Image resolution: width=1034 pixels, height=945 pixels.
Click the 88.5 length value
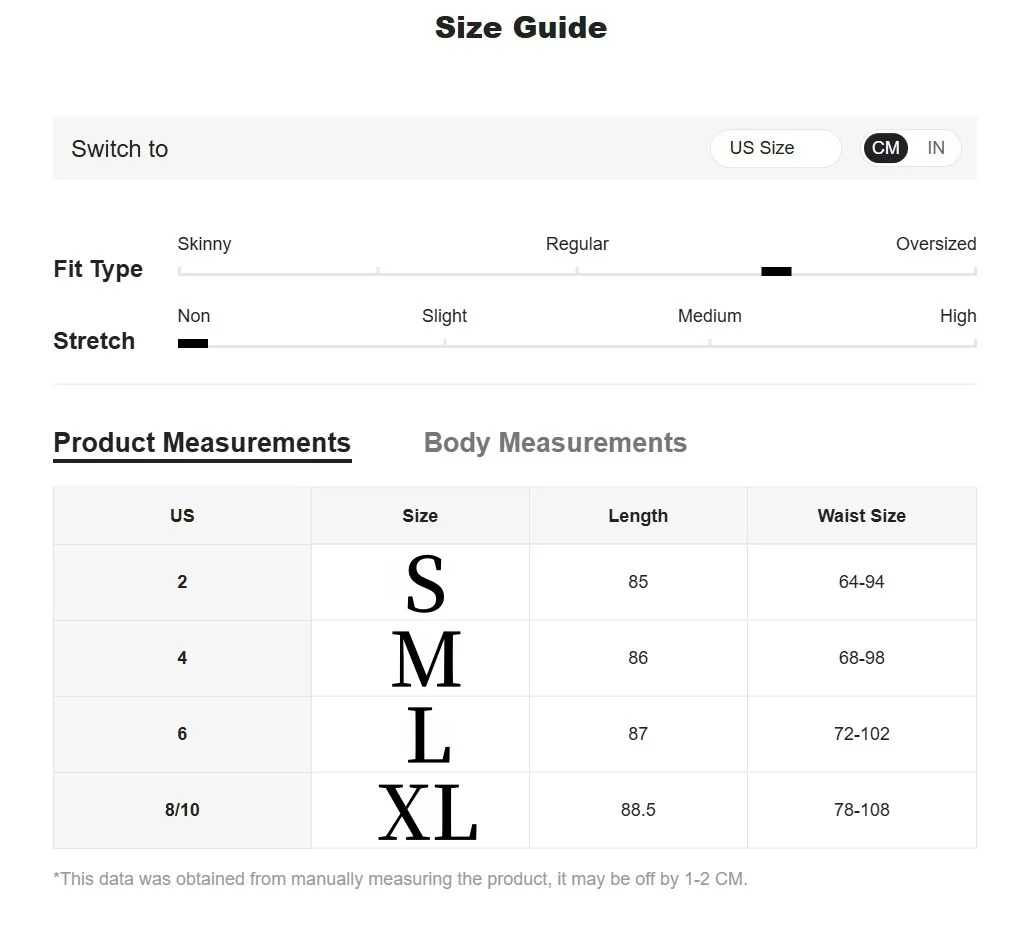coord(638,810)
